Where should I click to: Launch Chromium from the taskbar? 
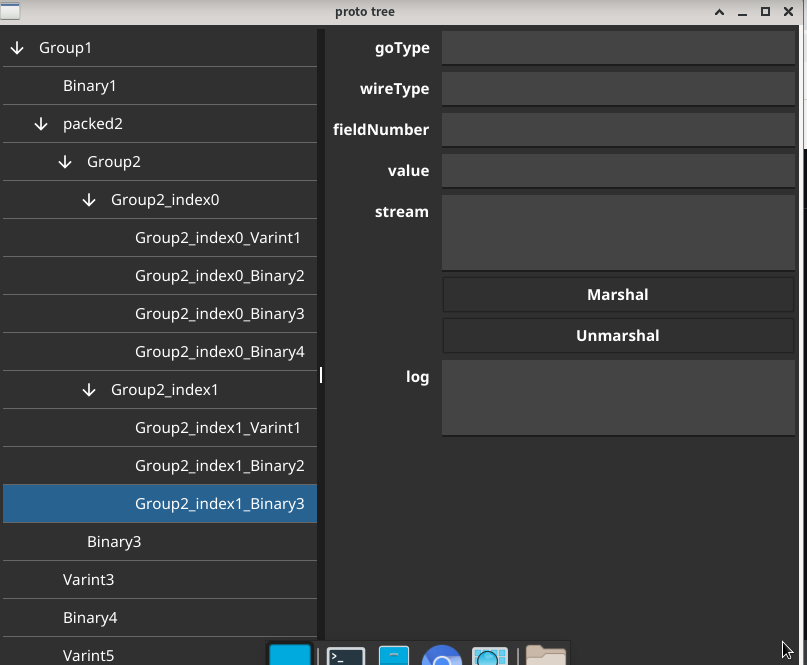point(441,655)
